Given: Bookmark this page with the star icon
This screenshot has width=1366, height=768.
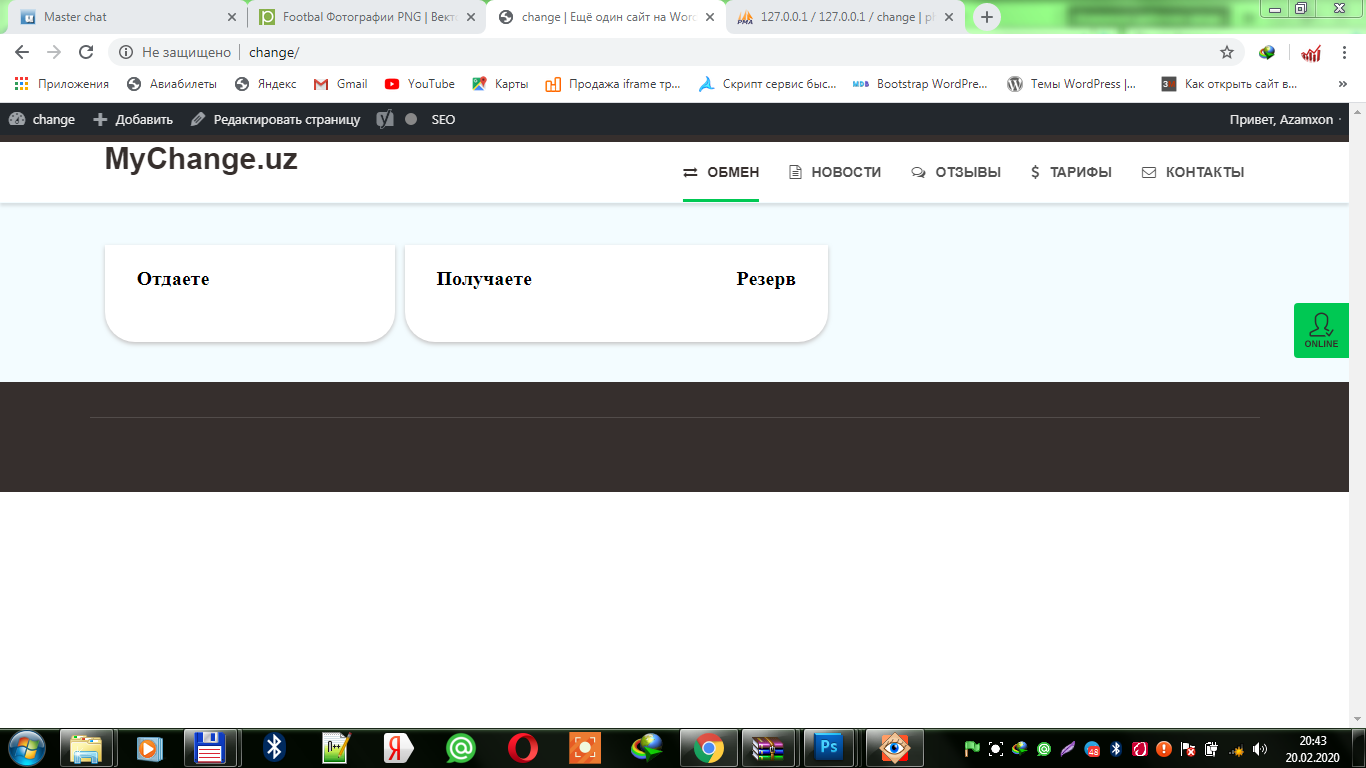Looking at the screenshot, I should coord(1227,52).
